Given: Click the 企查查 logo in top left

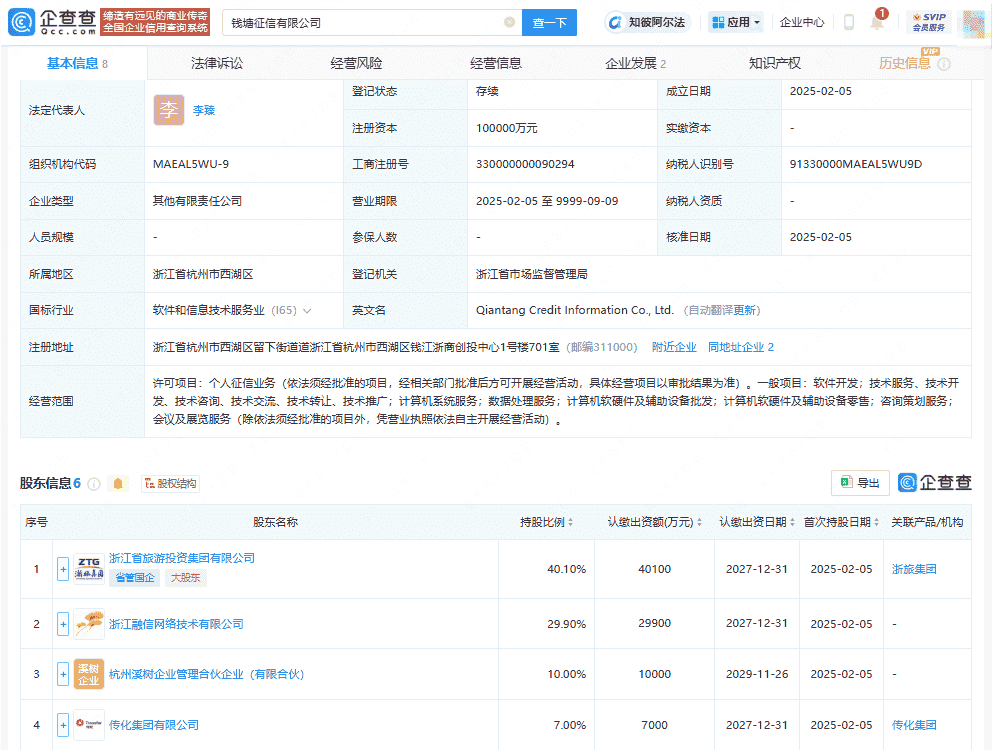Looking at the screenshot, I should tap(49, 22).
